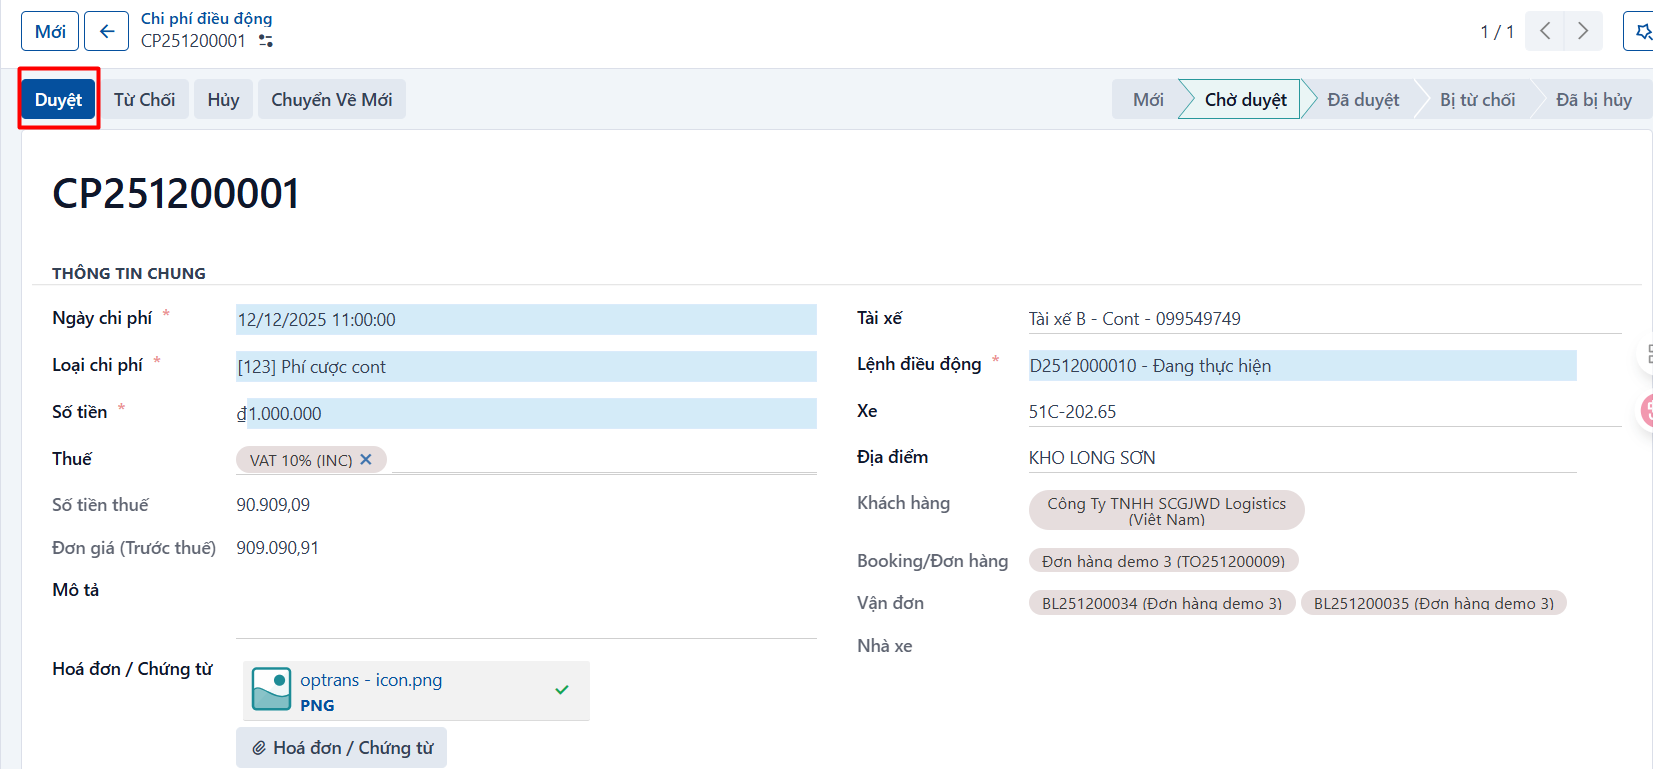Select the Chờ duyệt status stage

(1245, 99)
